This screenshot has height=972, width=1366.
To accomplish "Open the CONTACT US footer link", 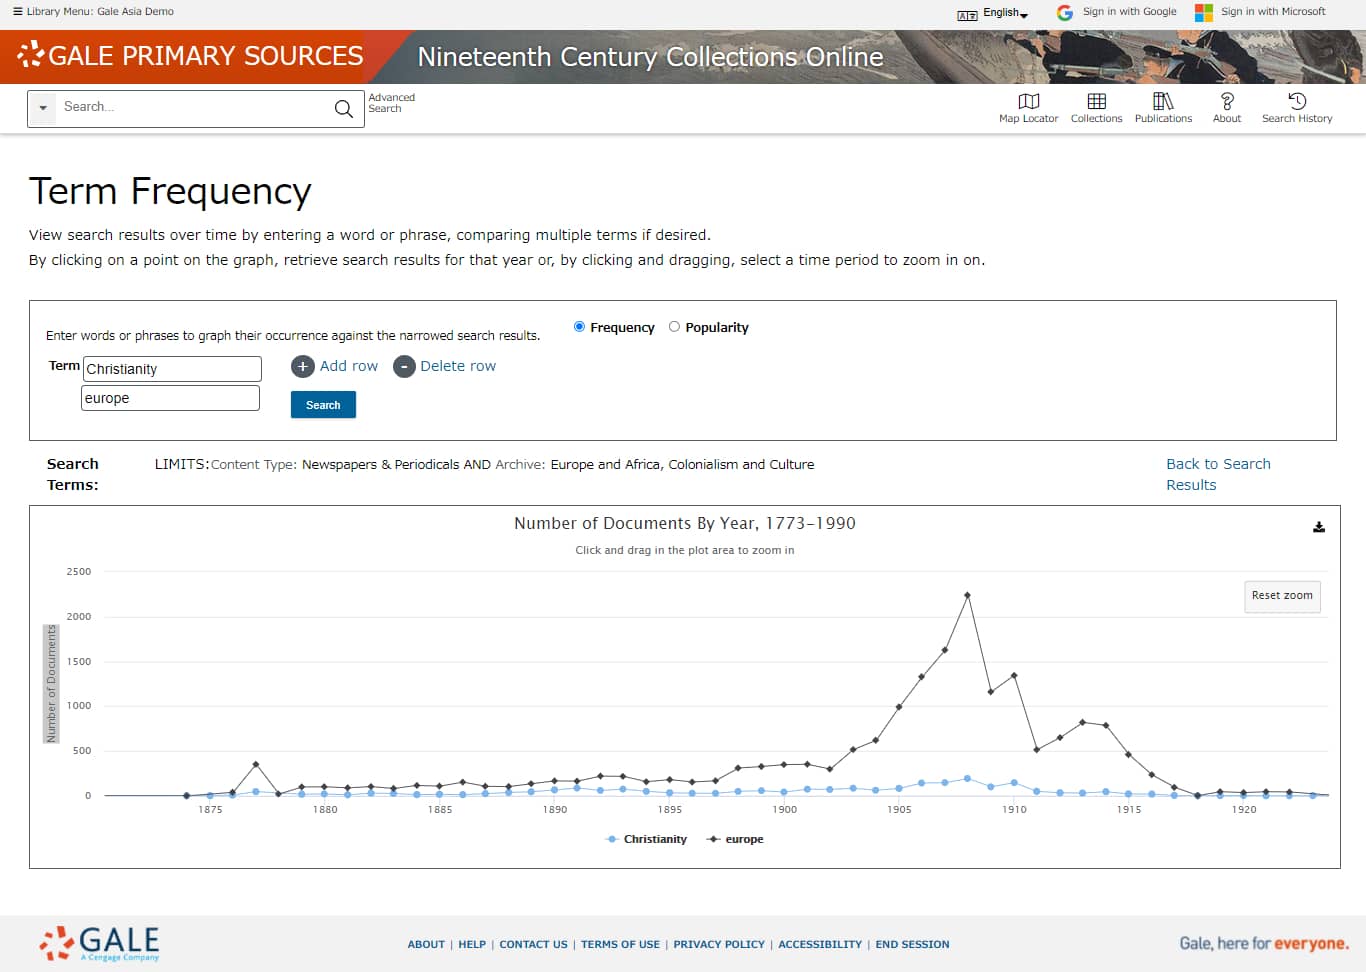I will pyautogui.click(x=533, y=944).
